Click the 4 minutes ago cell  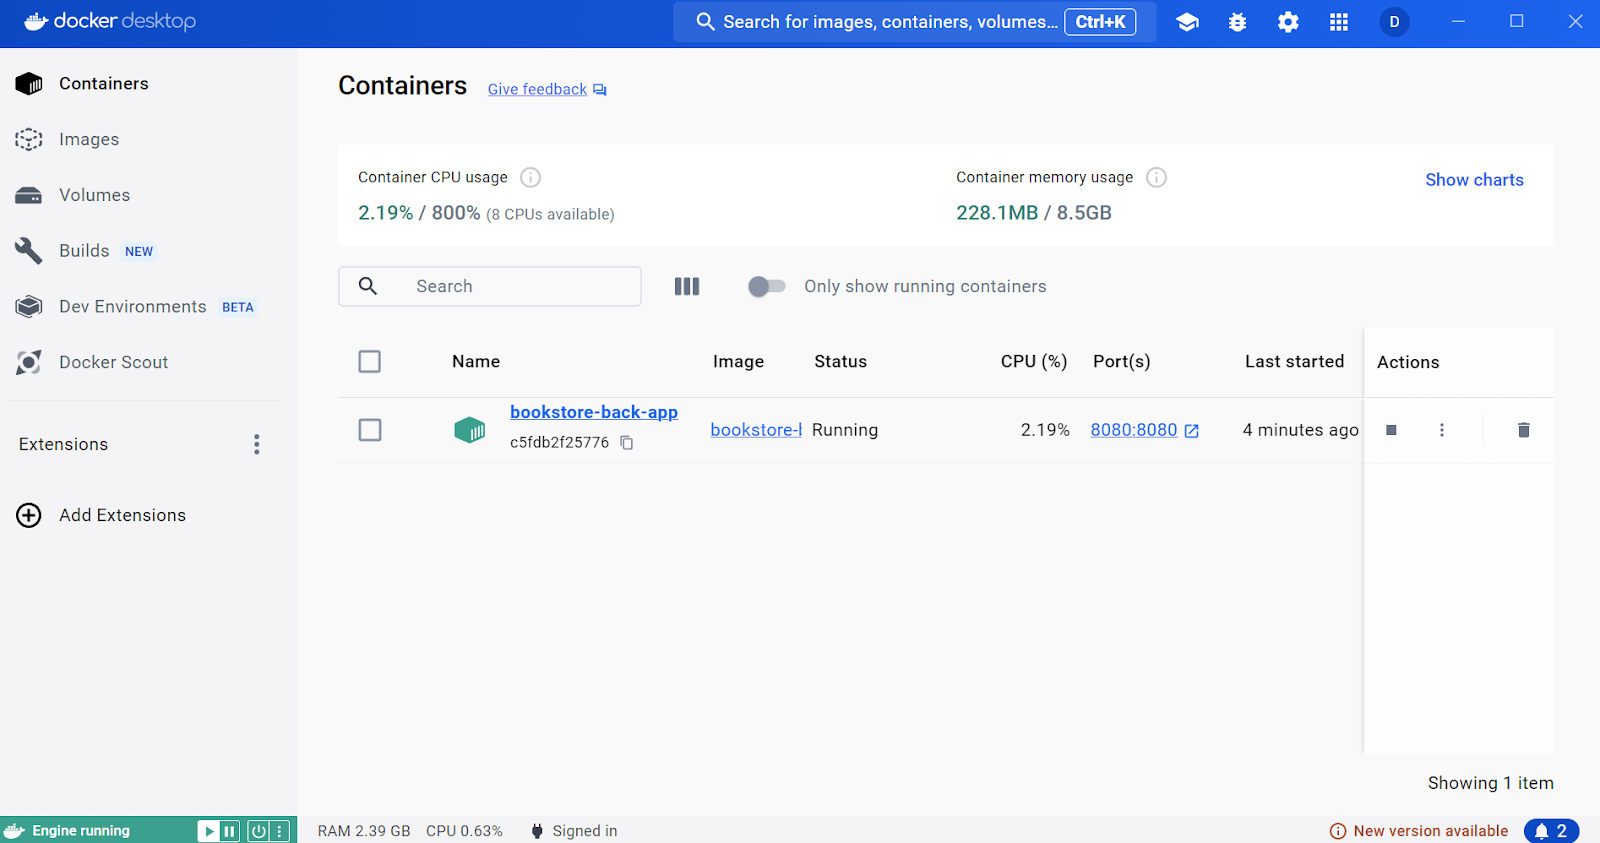point(1300,430)
